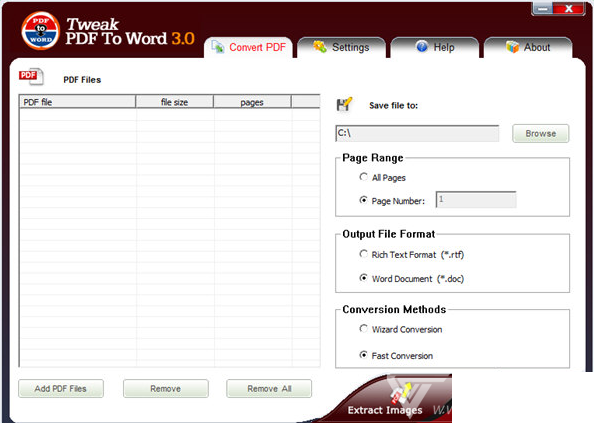Select the Page Number radio button
Image resolution: width=594 pixels, height=423 pixels.
[x=363, y=200]
